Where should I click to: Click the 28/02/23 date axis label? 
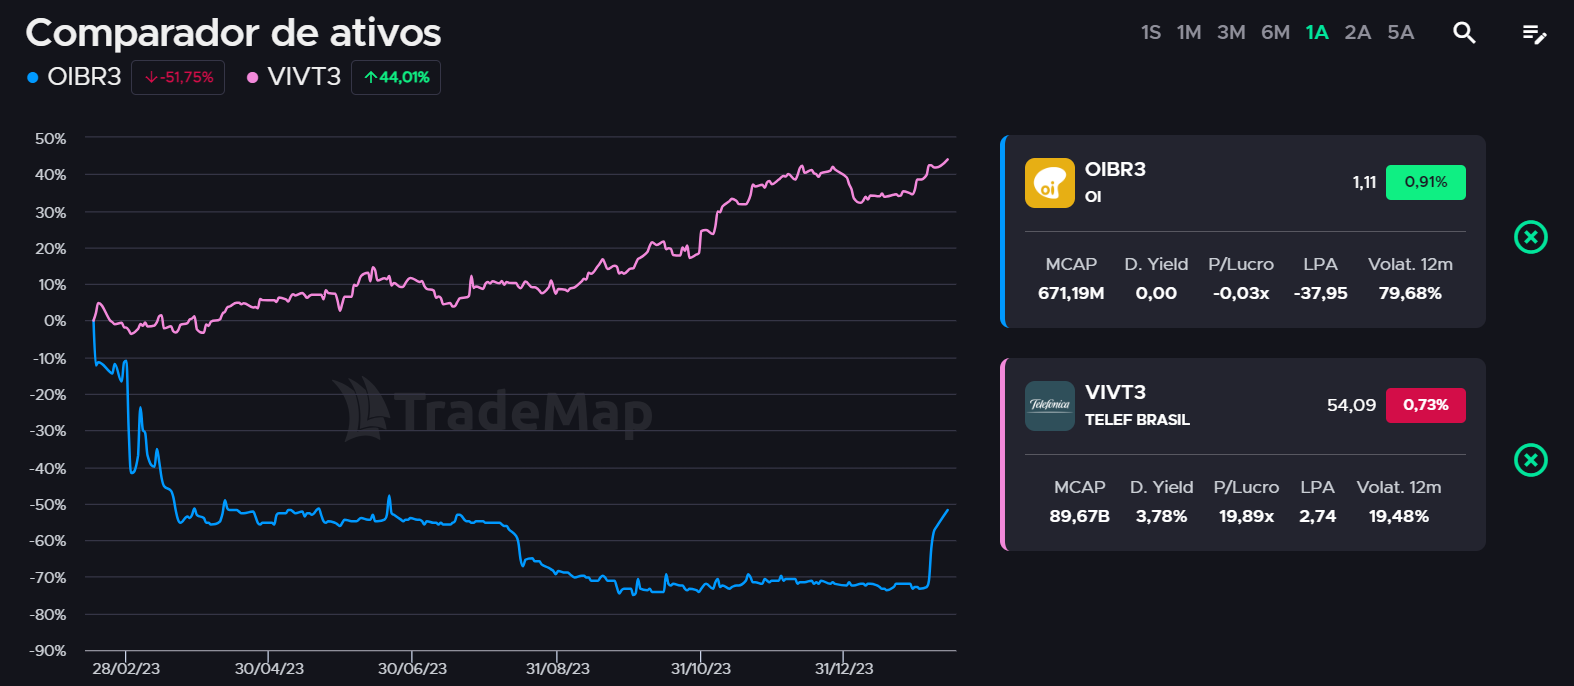(x=126, y=668)
